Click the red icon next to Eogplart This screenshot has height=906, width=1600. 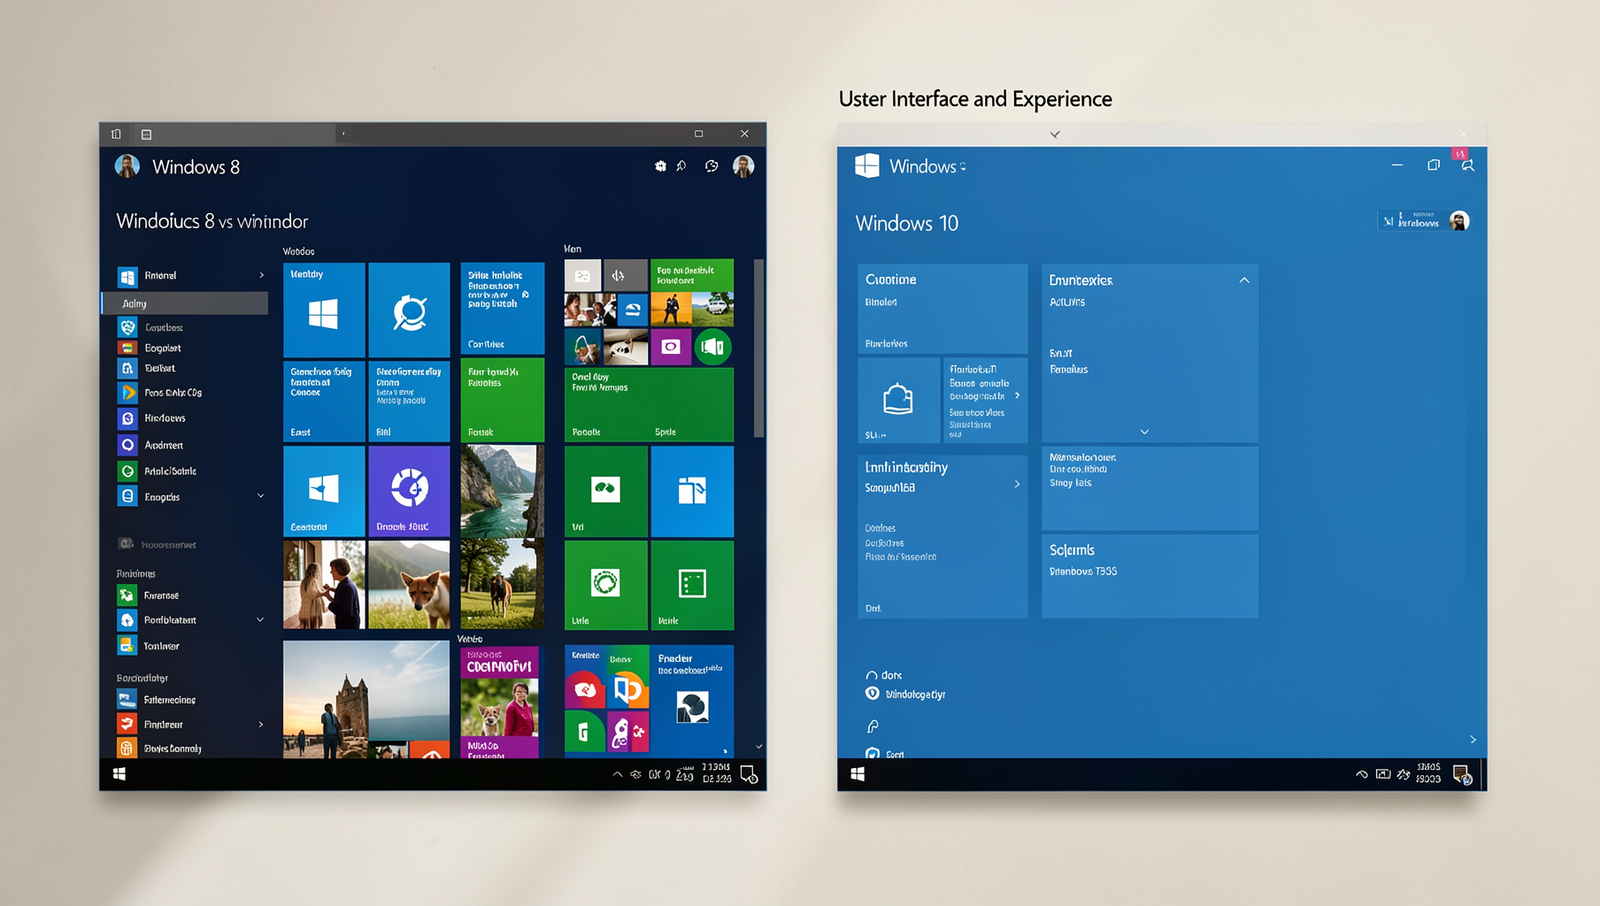point(127,348)
